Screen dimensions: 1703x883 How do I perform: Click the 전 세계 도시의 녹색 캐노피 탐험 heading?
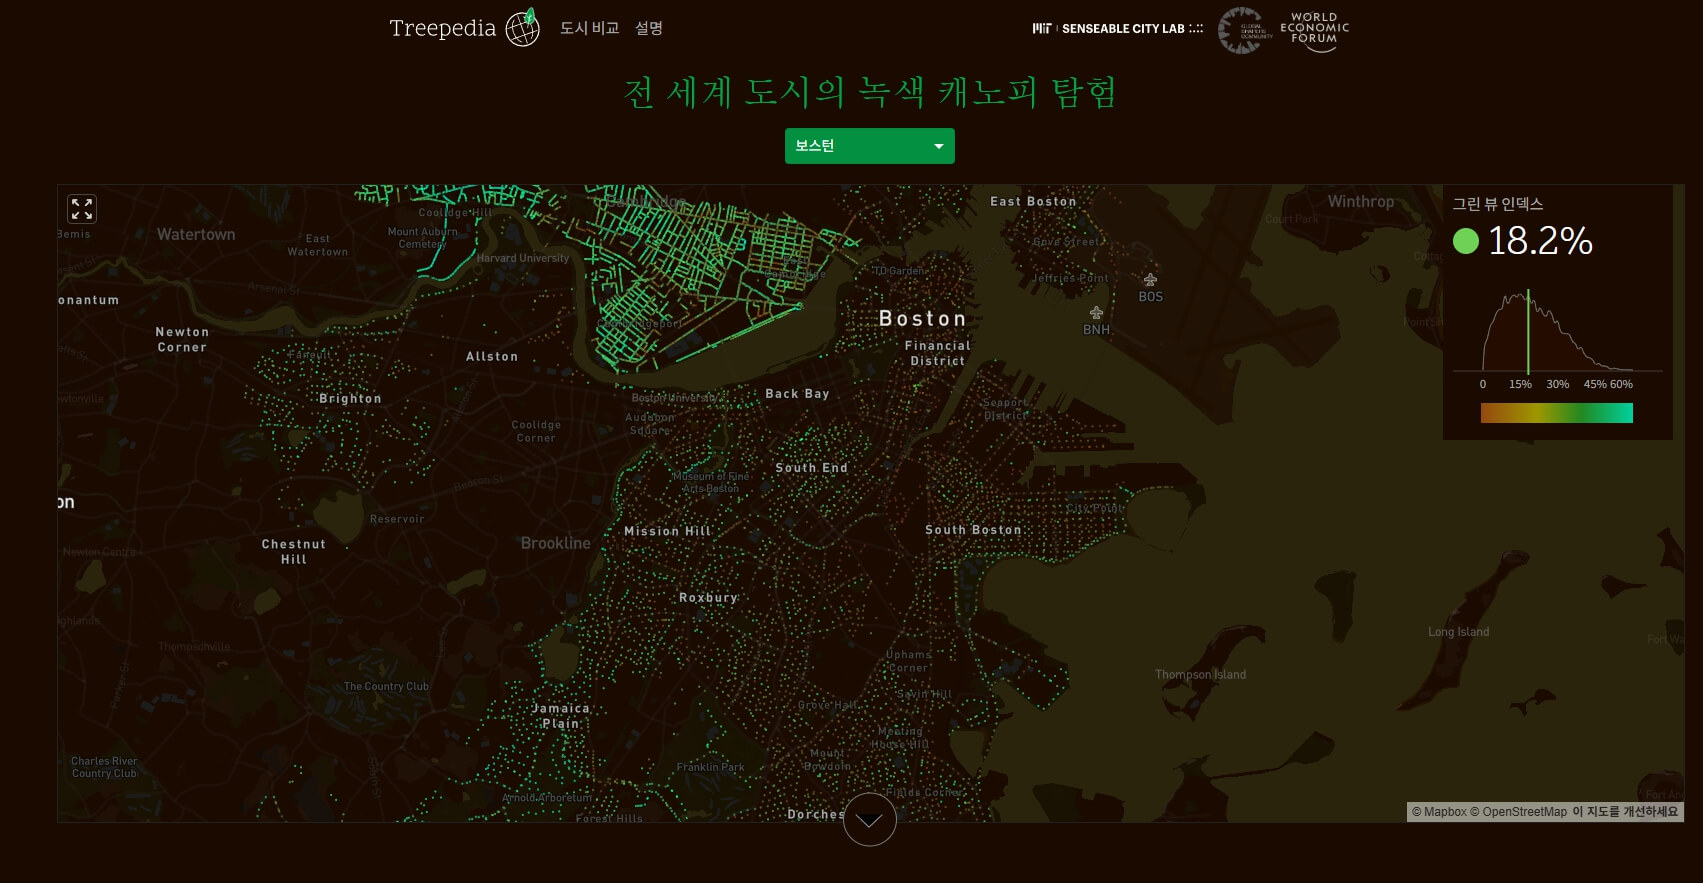pyautogui.click(x=870, y=92)
